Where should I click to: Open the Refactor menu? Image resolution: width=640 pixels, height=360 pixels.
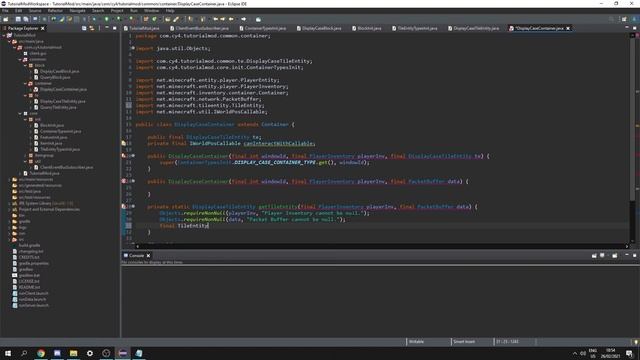coord(55,11)
